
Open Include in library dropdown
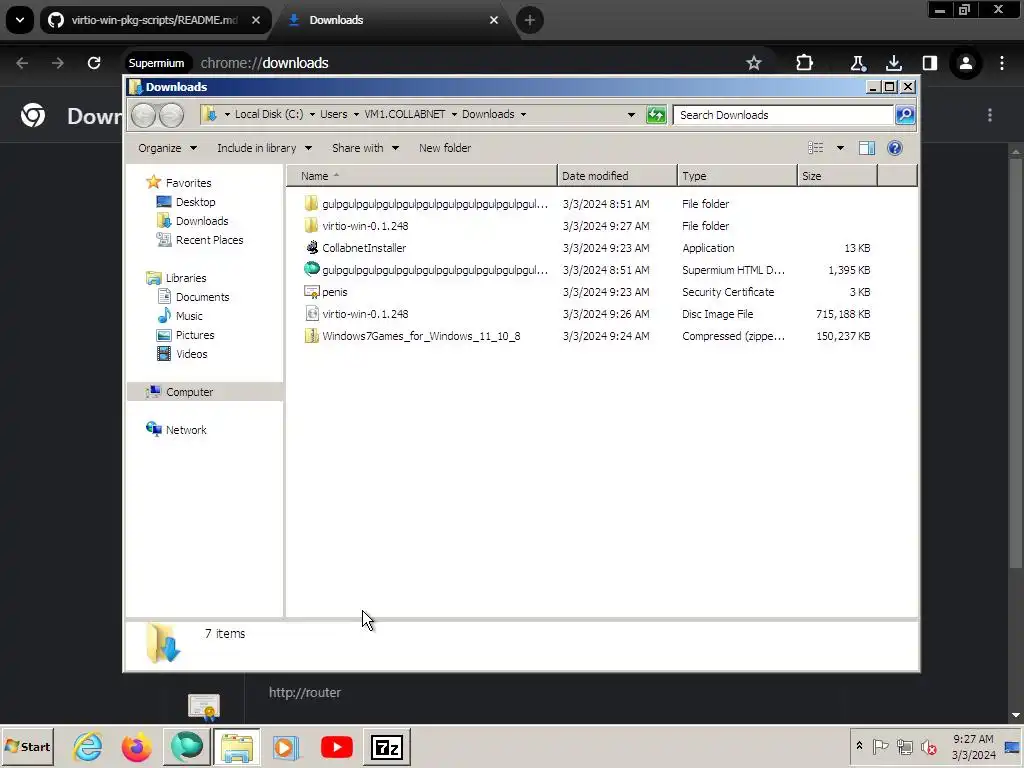pyautogui.click(x=264, y=148)
